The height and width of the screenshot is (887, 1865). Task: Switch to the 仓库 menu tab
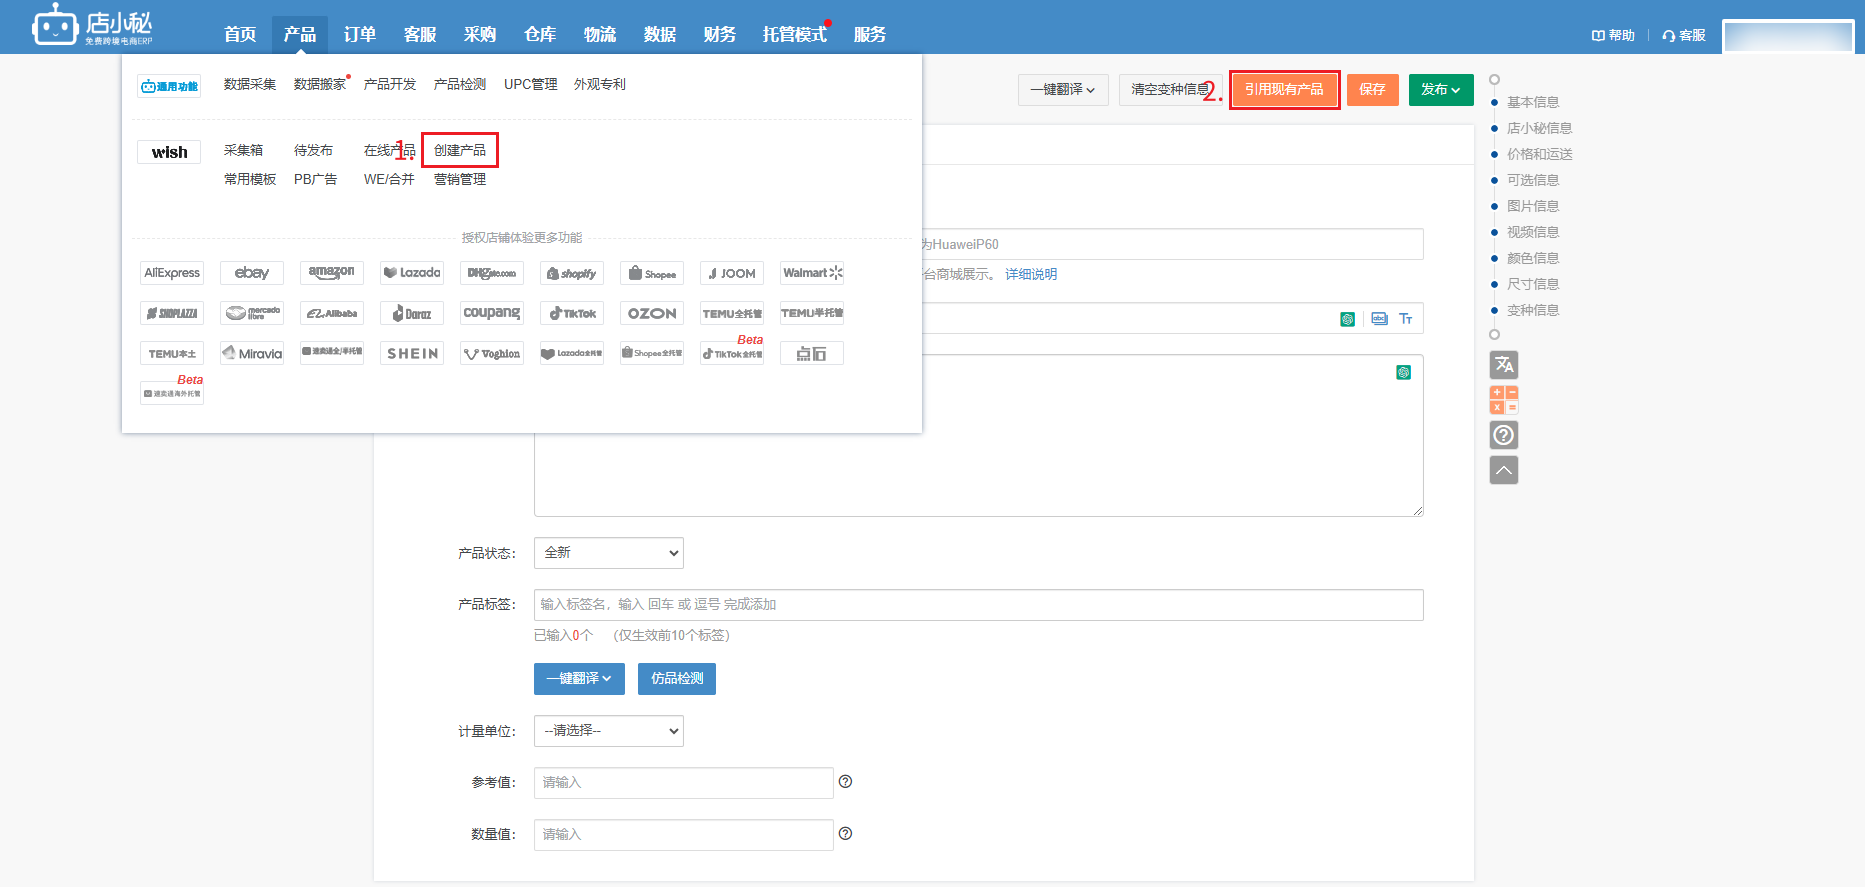pyautogui.click(x=540, y=35)
